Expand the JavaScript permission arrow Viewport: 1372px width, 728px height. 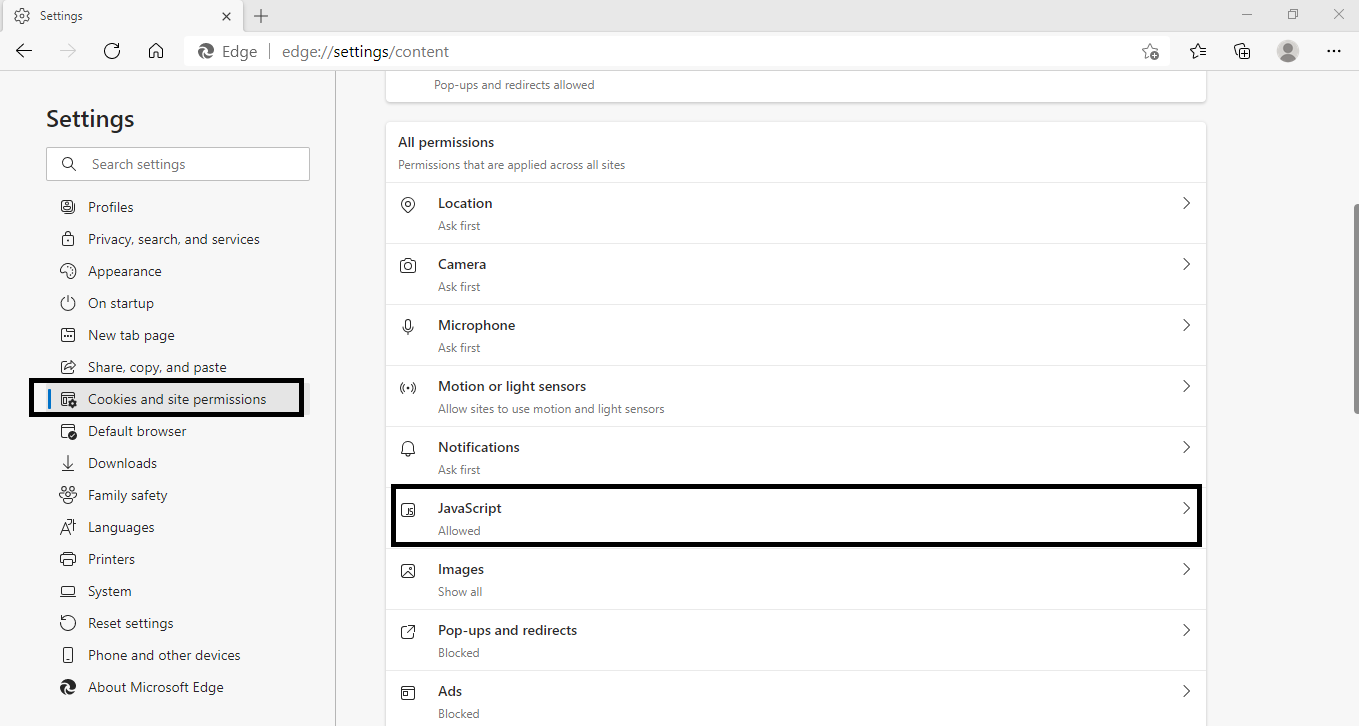(1186, 508)
